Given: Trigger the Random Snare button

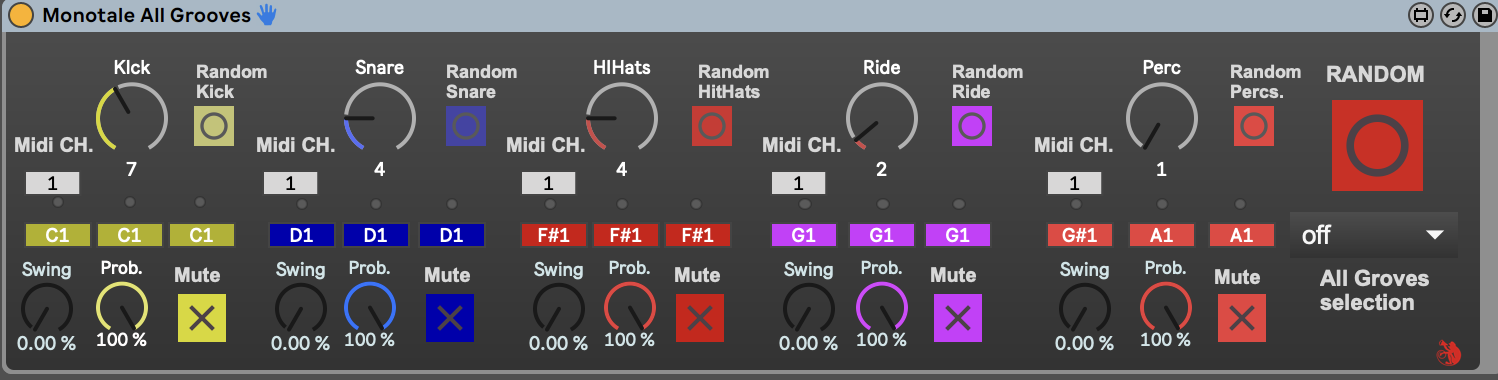Looking at the screenshot, I should pos(465,126).
